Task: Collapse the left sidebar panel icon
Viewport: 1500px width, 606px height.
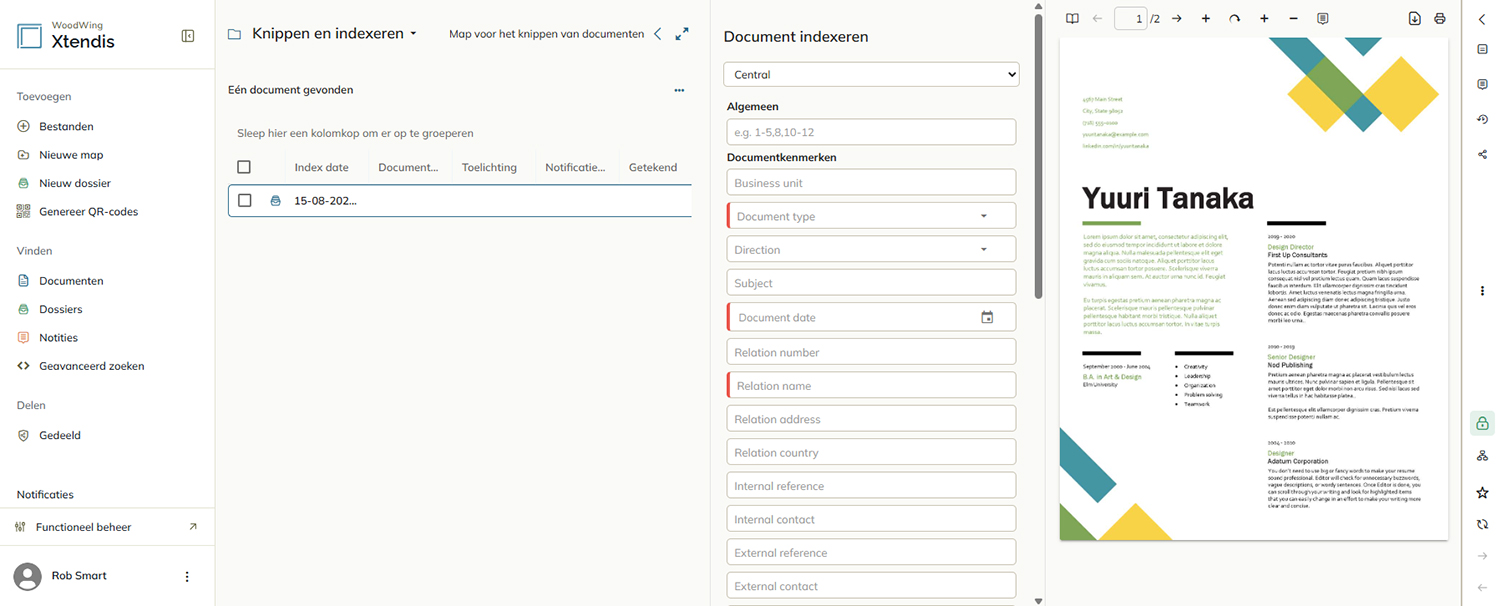Action: pyautogui.click(x=188, y=36)
